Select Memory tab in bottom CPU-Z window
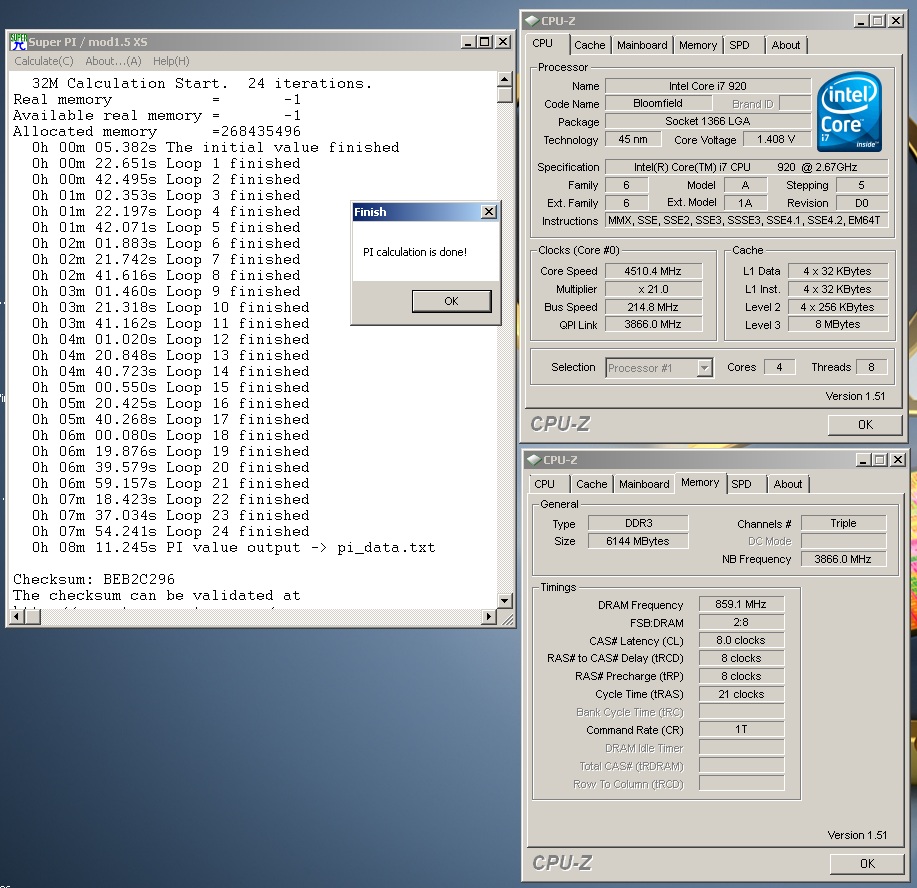The width and height of the screenshot is (917, 888). coord(700,483)
